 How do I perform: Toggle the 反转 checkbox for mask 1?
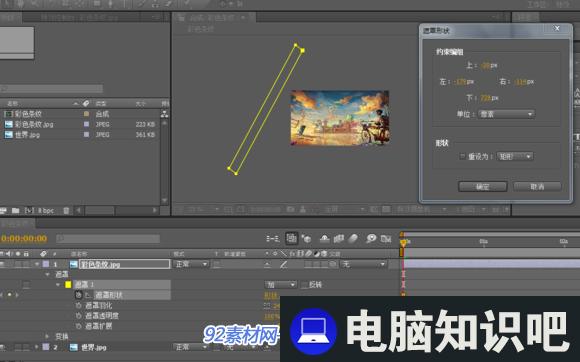(x=304, y=285)
